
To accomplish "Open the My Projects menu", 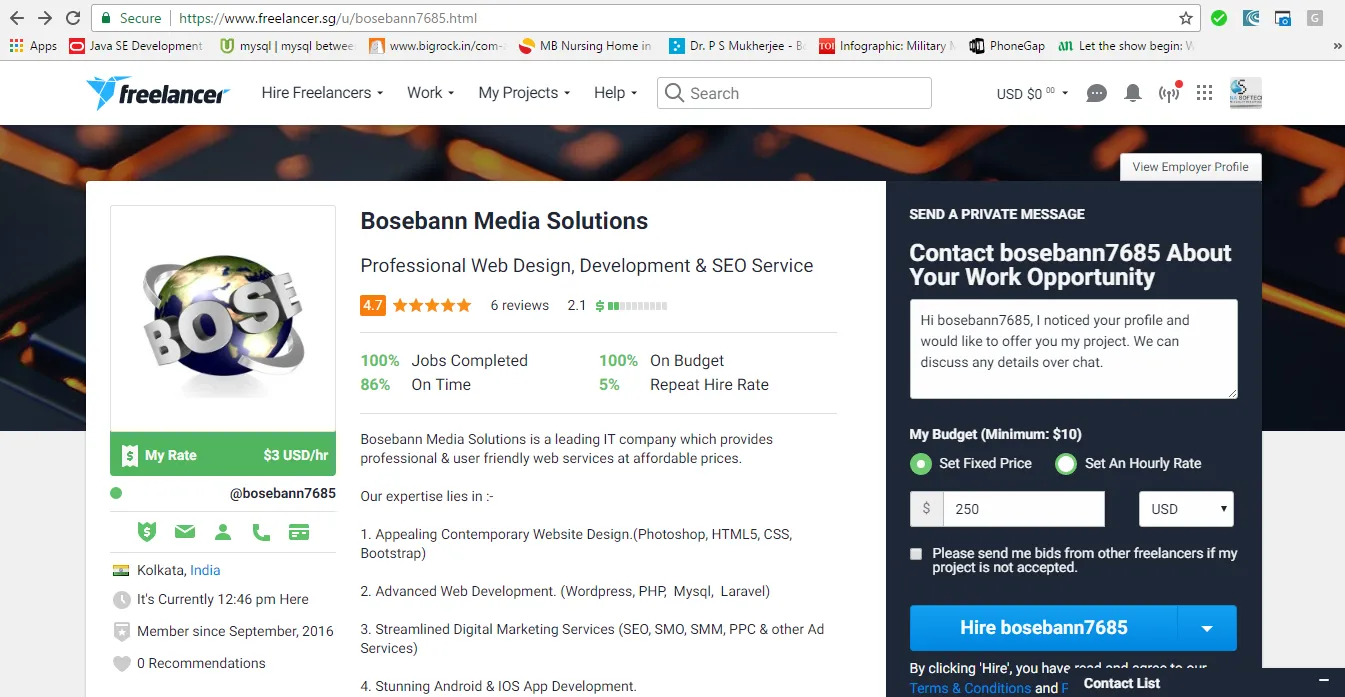I will tap(524, 93).
